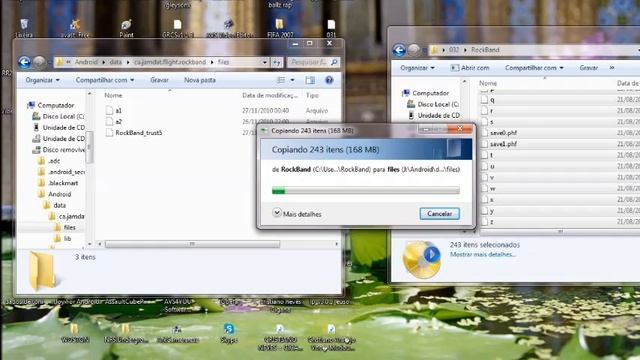Click the media disc icon in RockBand details pane
640x360 pixels.
pos(422,260)
